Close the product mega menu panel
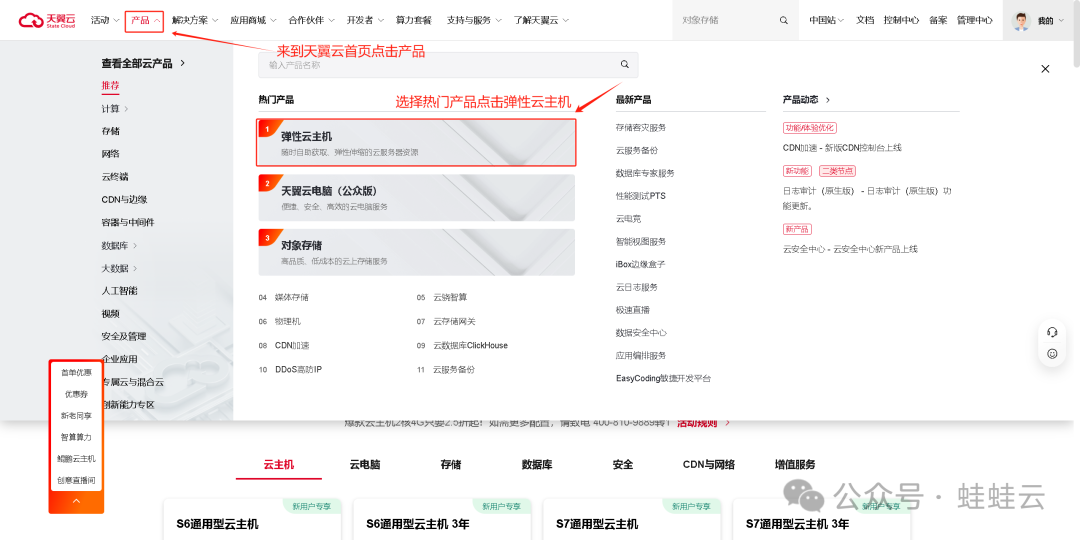This screenshot has height=540, width=1080. tap(1045, 69)
